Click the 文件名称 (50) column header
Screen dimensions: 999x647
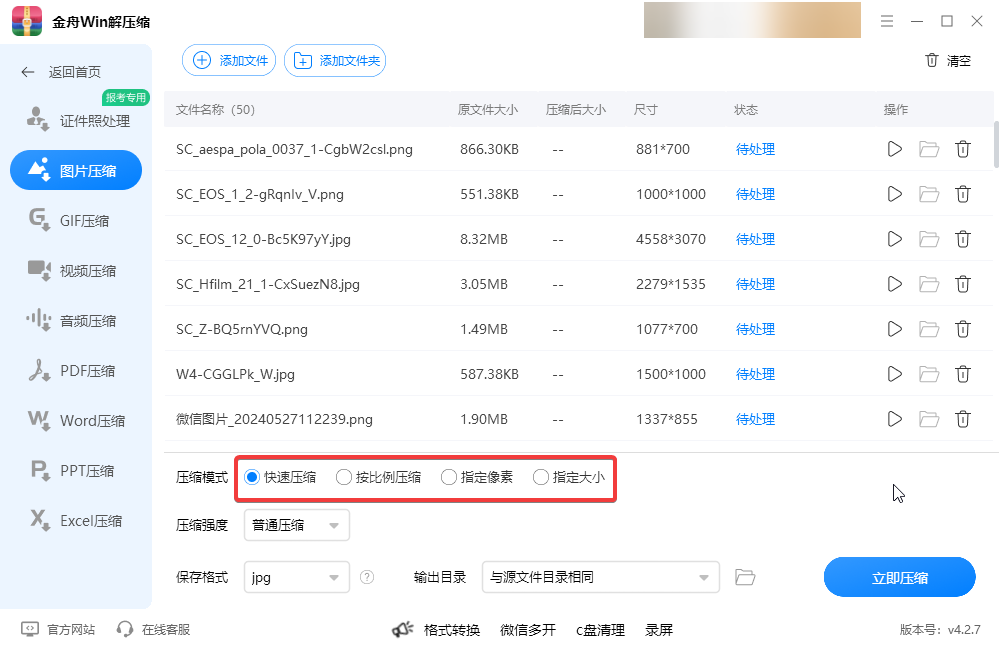[215, 110]
